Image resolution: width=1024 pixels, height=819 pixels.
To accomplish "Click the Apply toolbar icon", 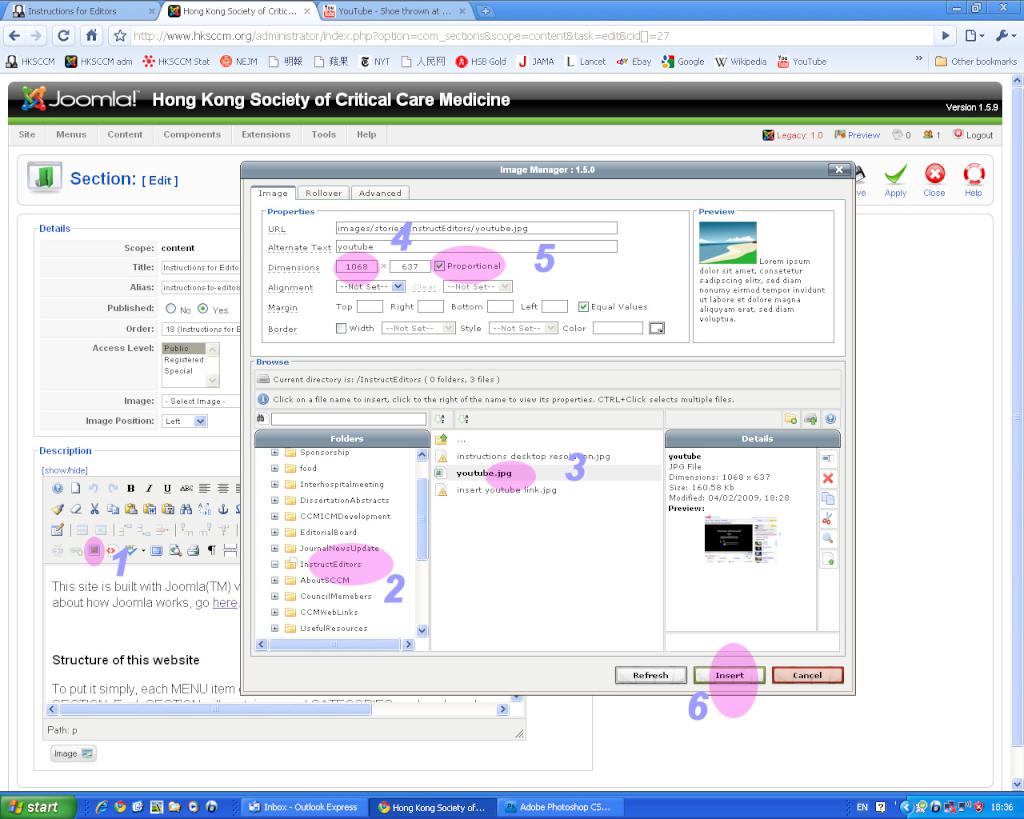I will [x=895, y=181].
